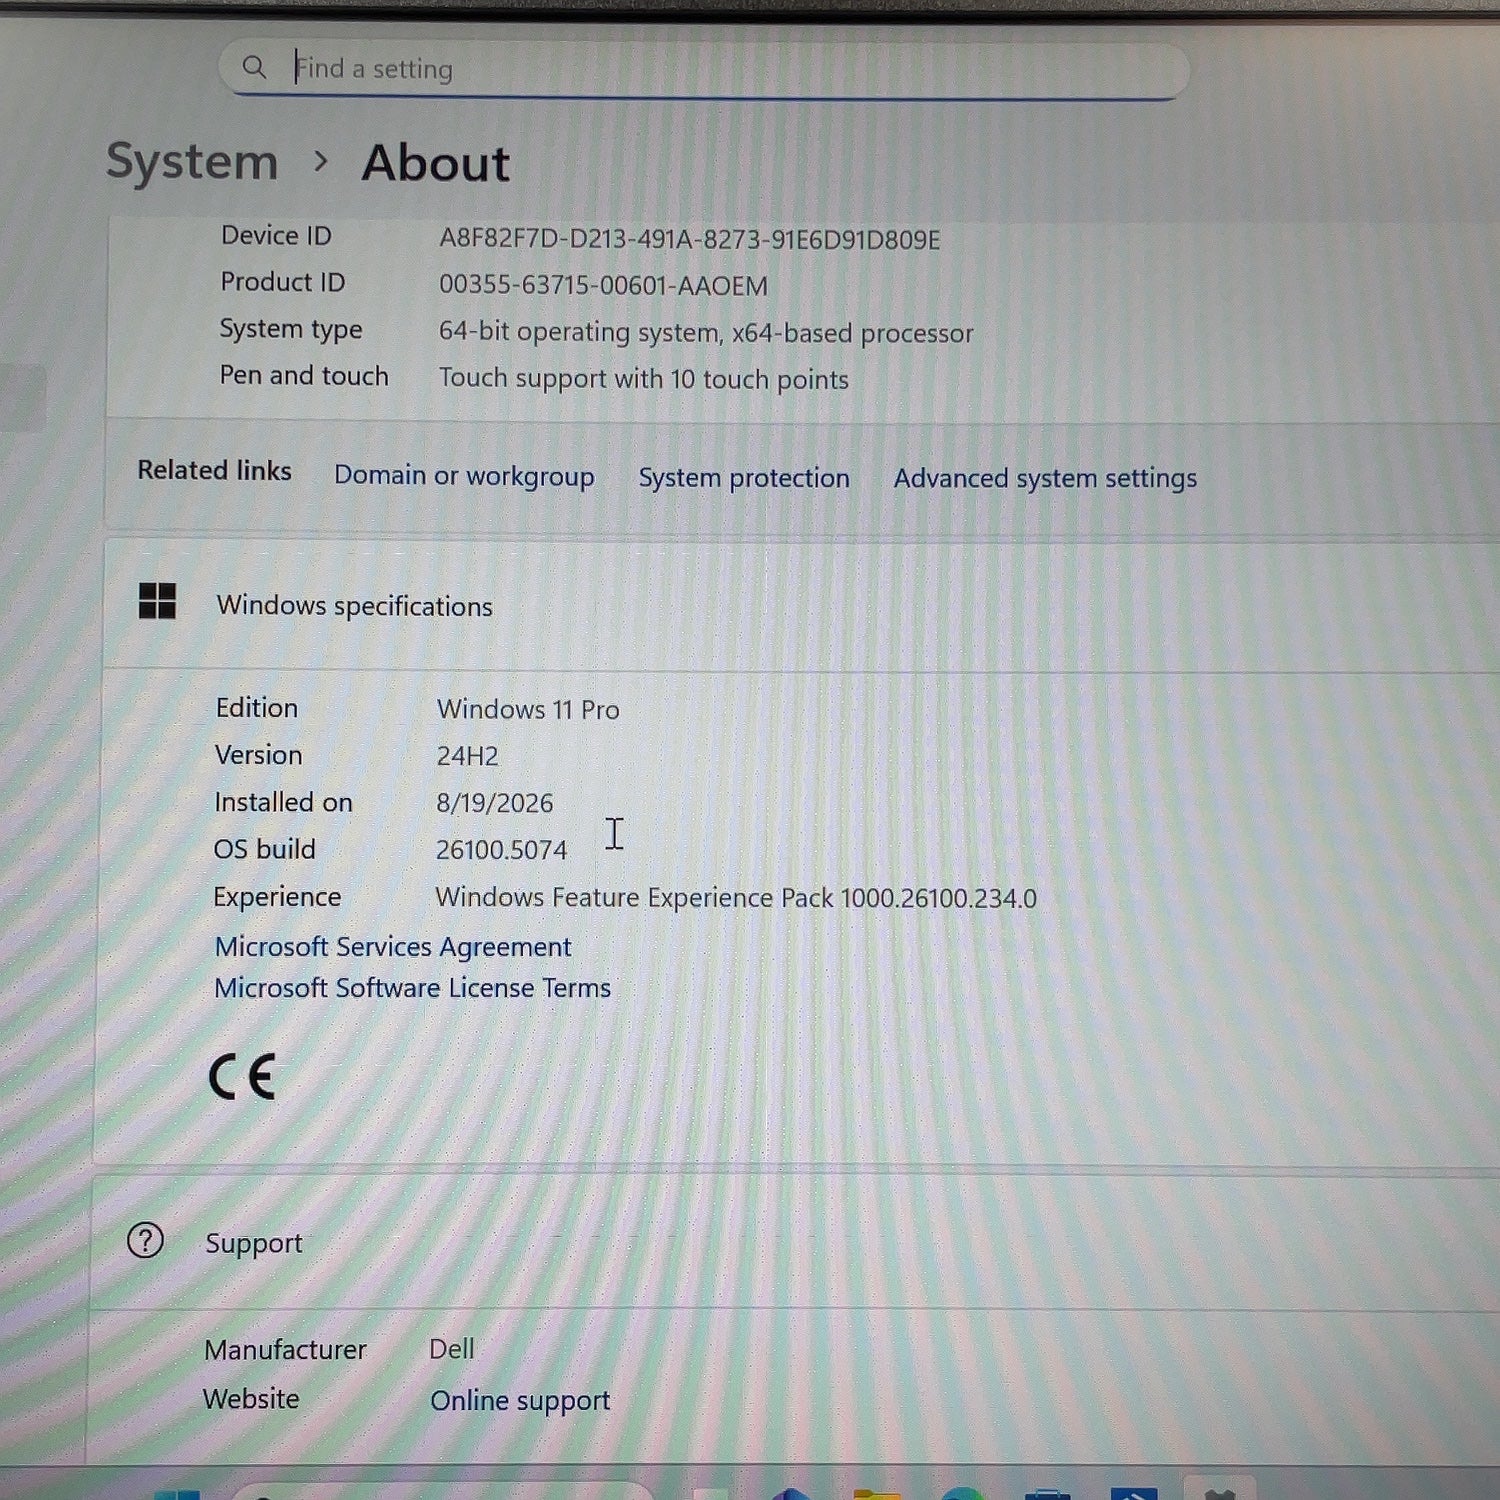1500x1500 pixels.
Task: Open Microsoft Software License Terms
Action: [x=412, y=988]
